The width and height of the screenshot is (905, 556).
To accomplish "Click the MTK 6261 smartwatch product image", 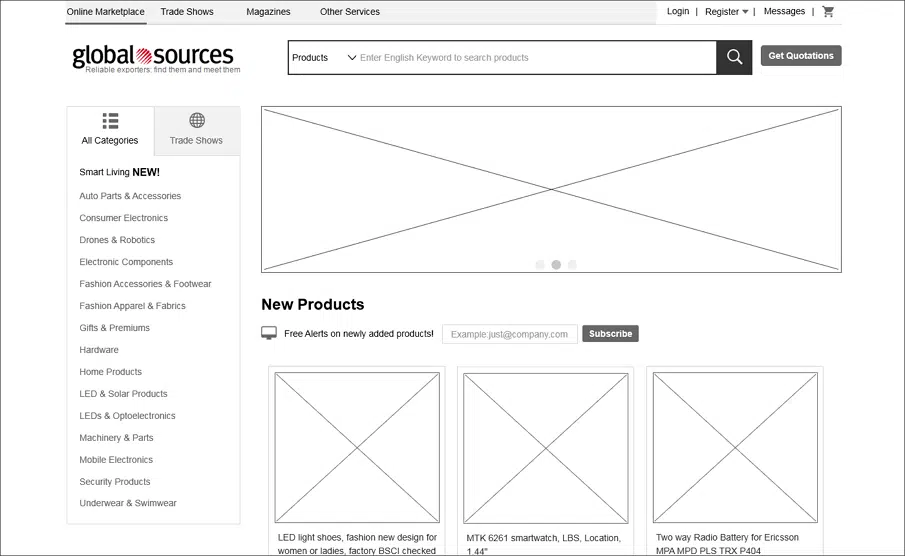I will 545,447.
